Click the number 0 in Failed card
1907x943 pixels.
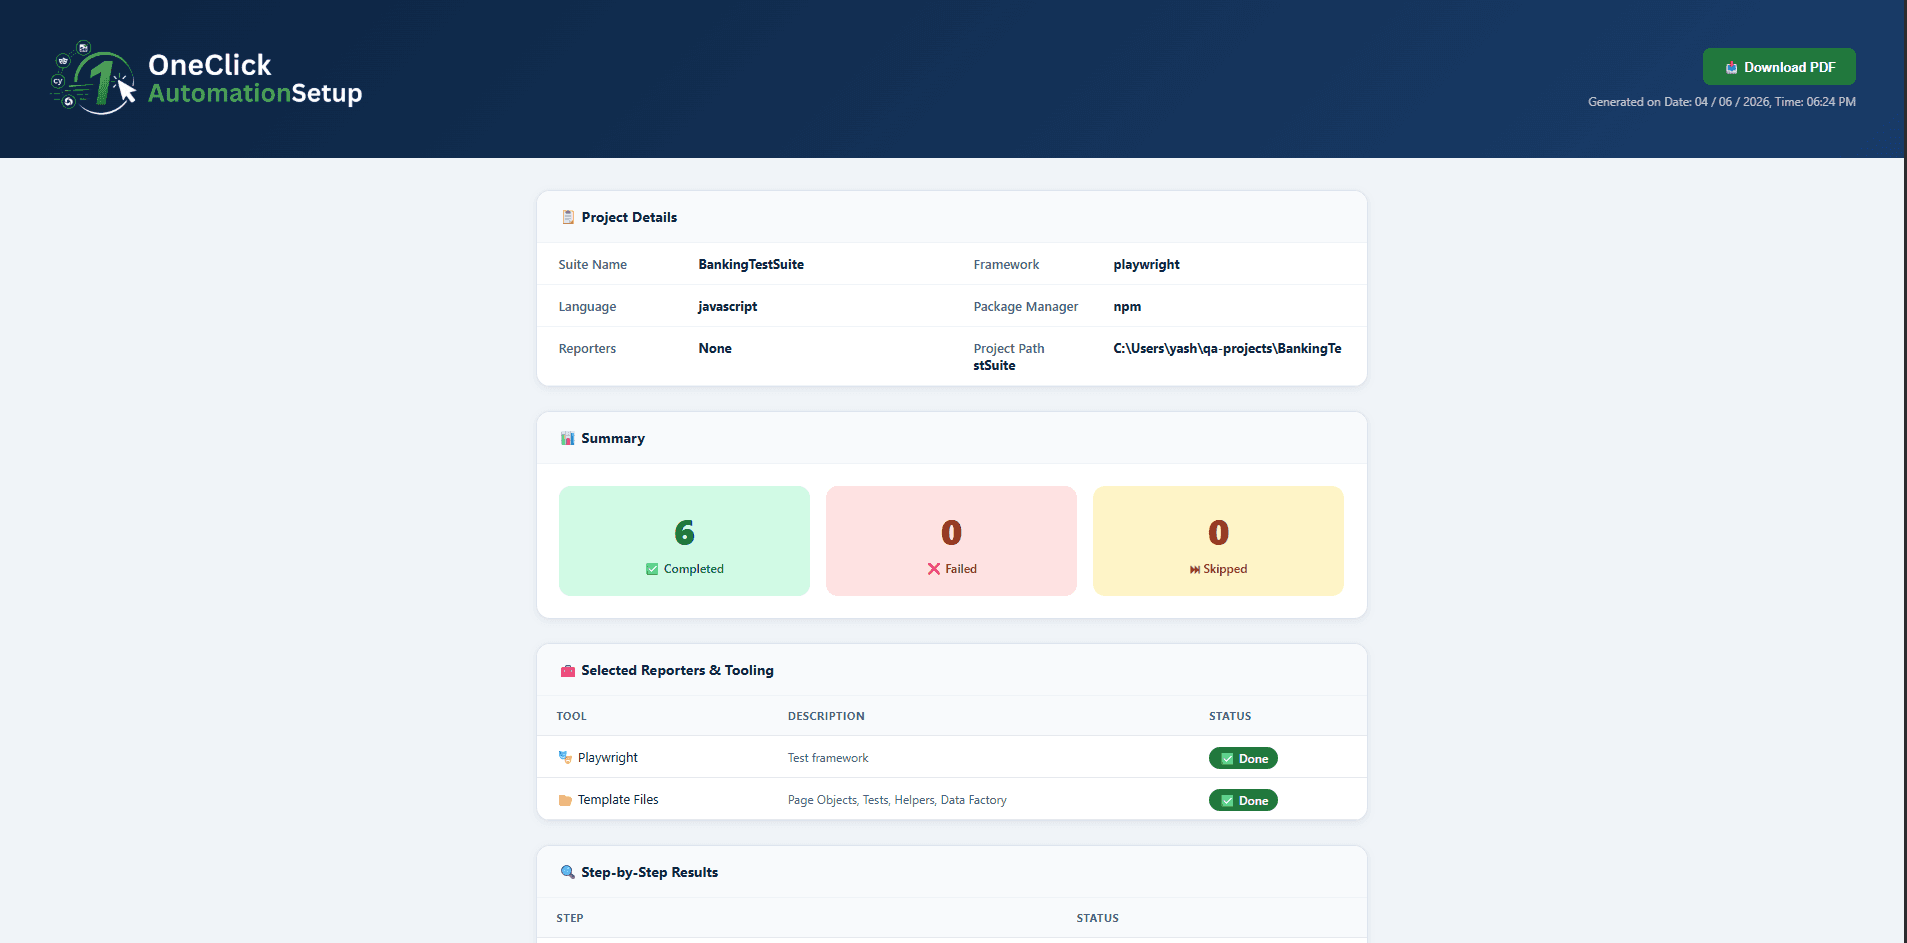(951, 532)
